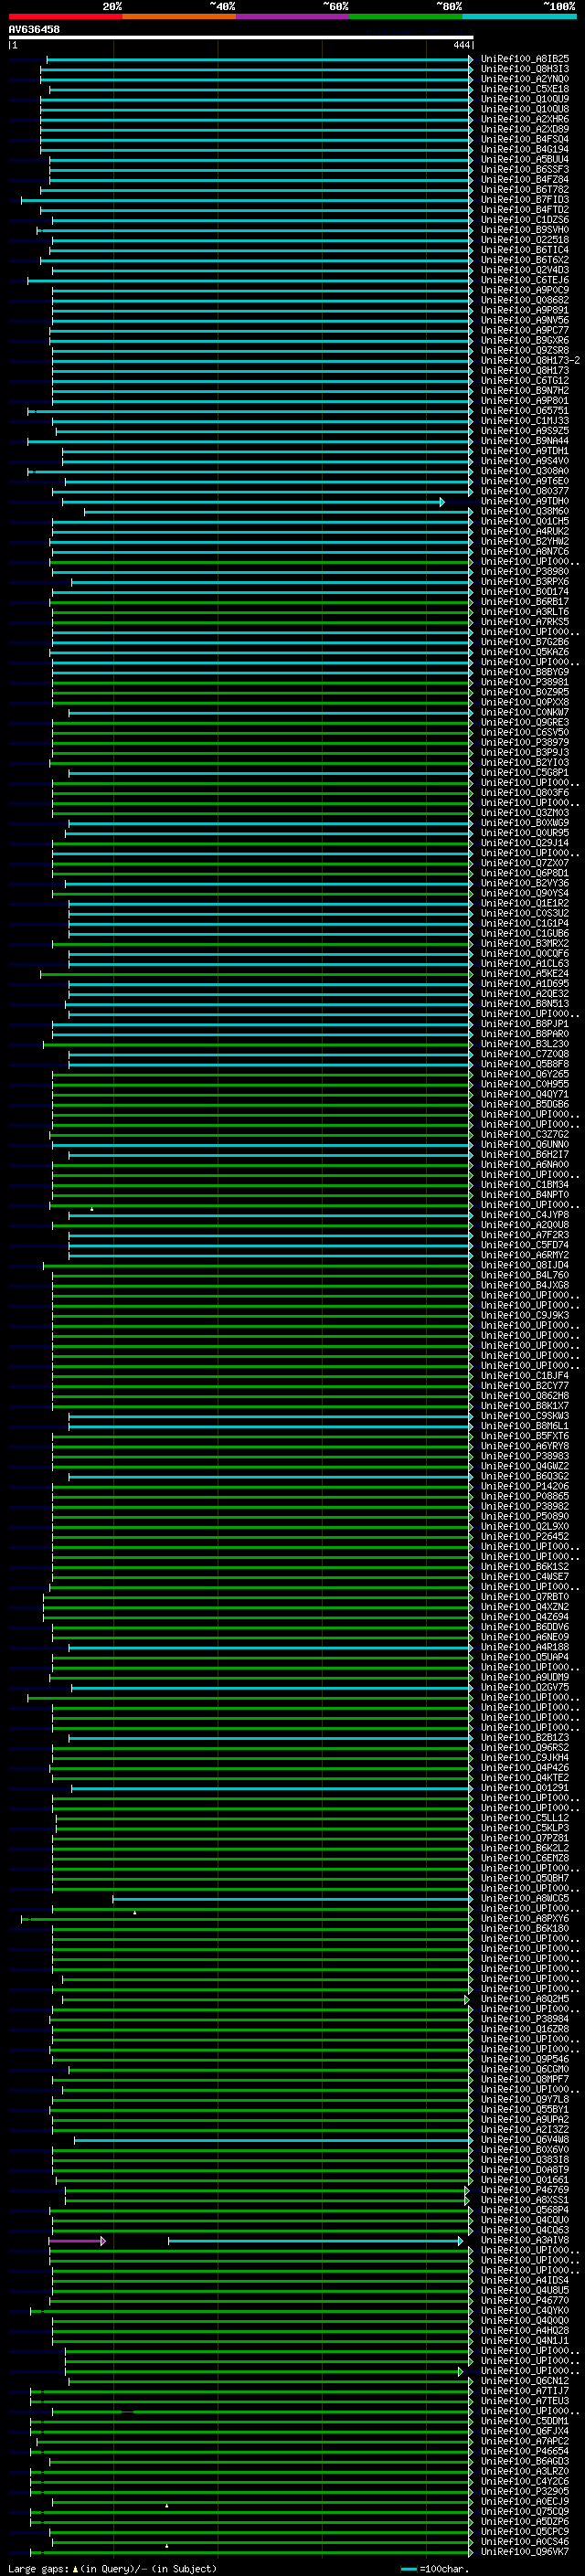Click the cyan =100char. scale marker
This screenshot has width=585, height=2576.
pyautogui.click(x=408, y=2568)
